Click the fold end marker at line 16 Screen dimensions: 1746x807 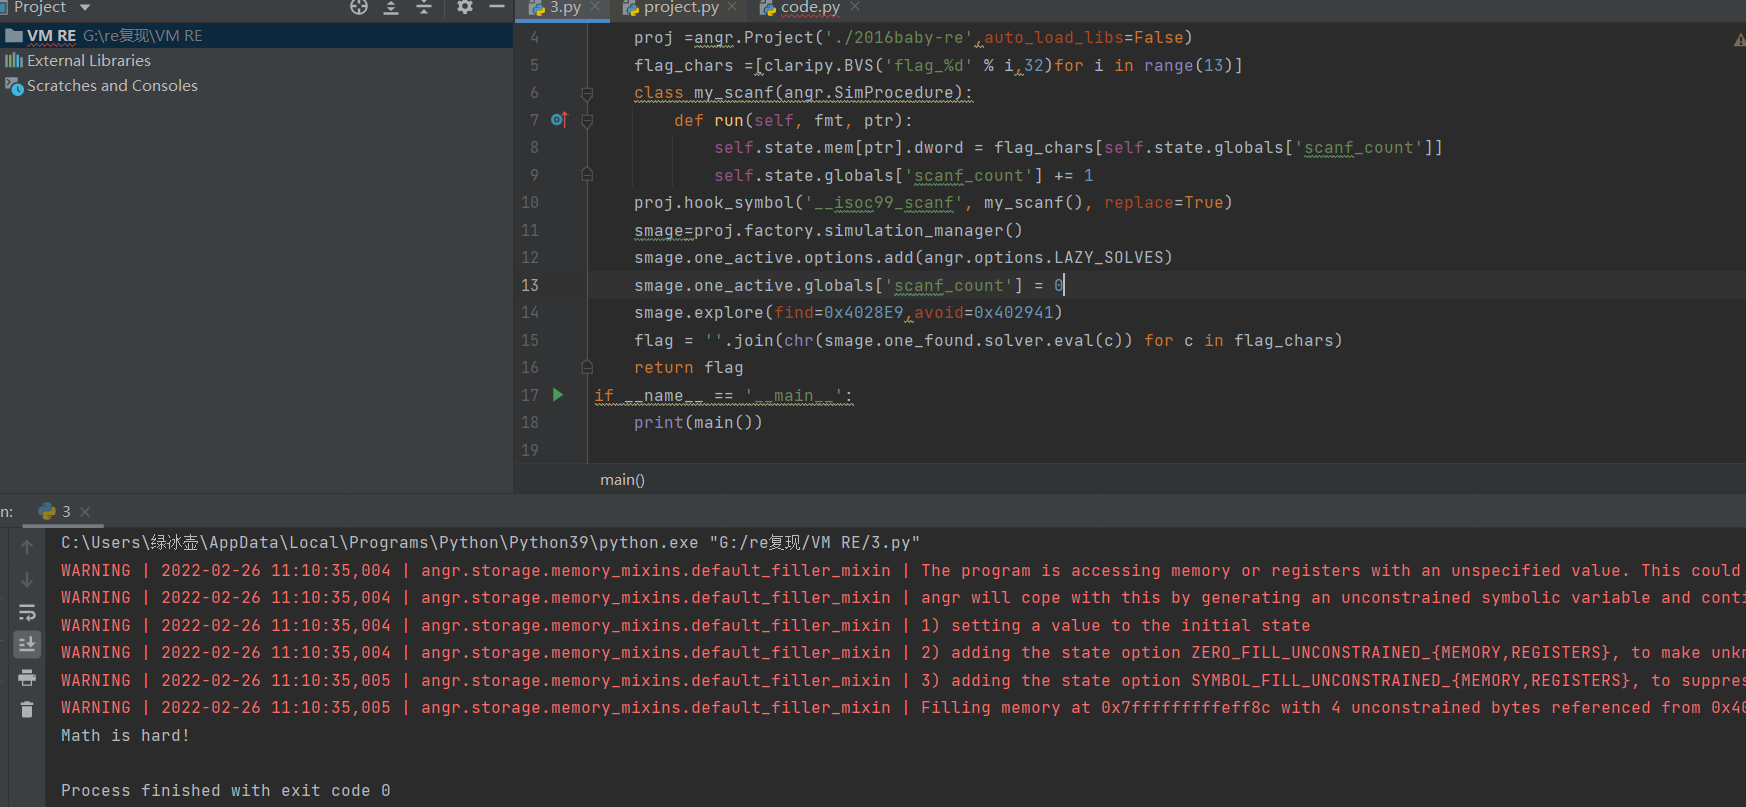click(x=587, y=367)
